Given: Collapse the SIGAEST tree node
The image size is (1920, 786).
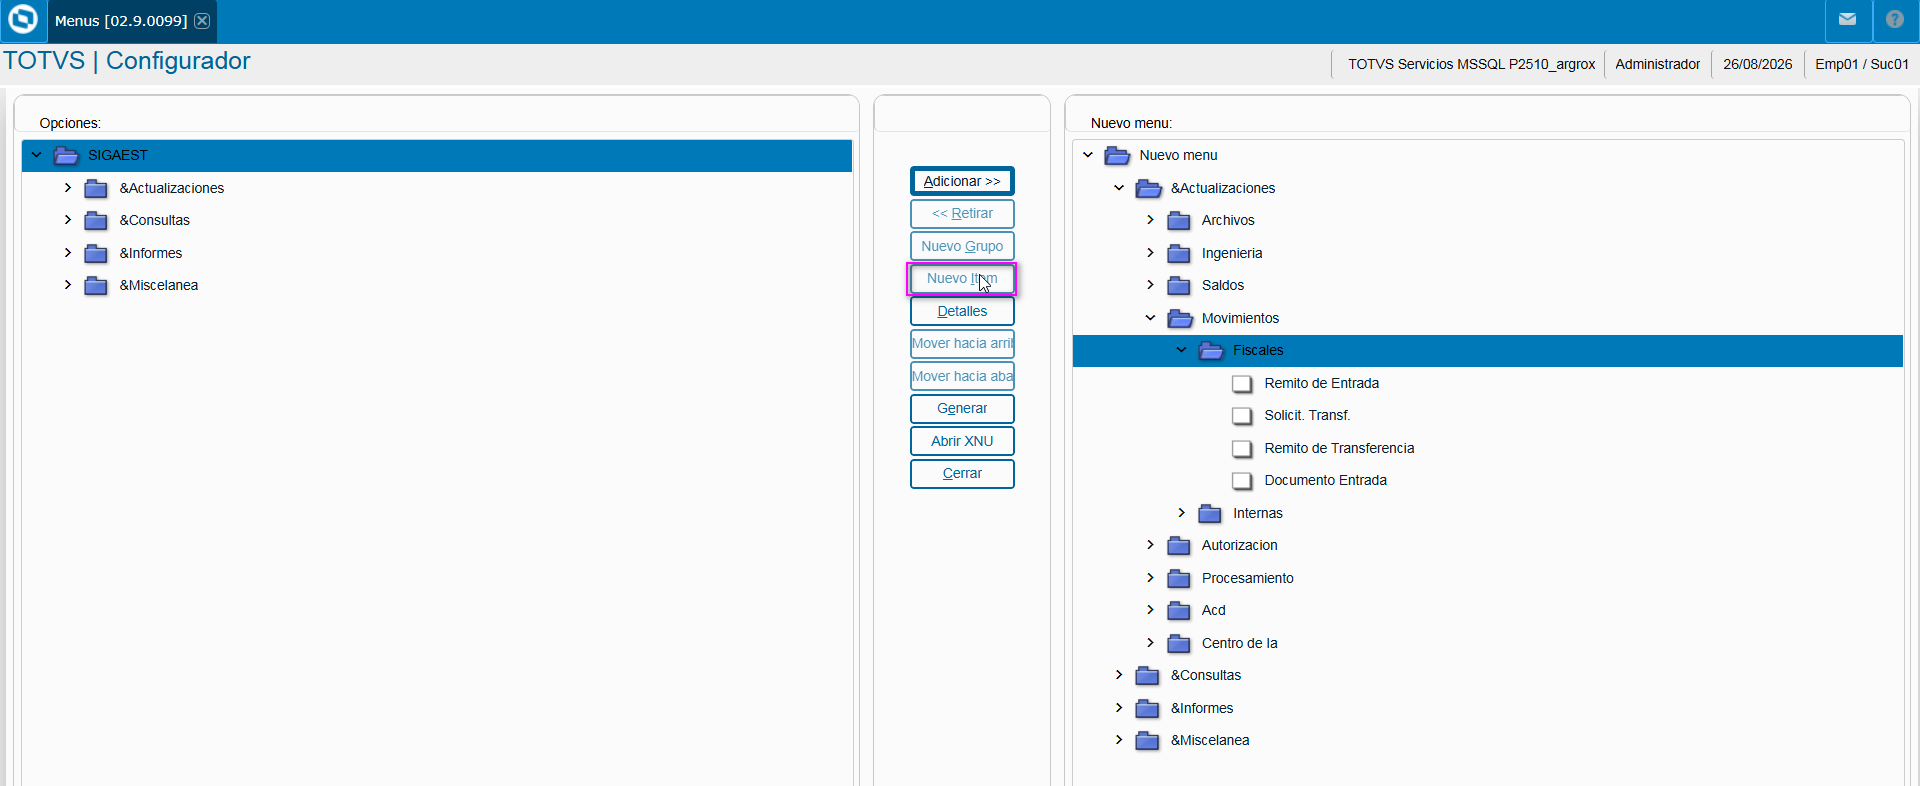Looking at the screenshot, I should coord(37,155).
